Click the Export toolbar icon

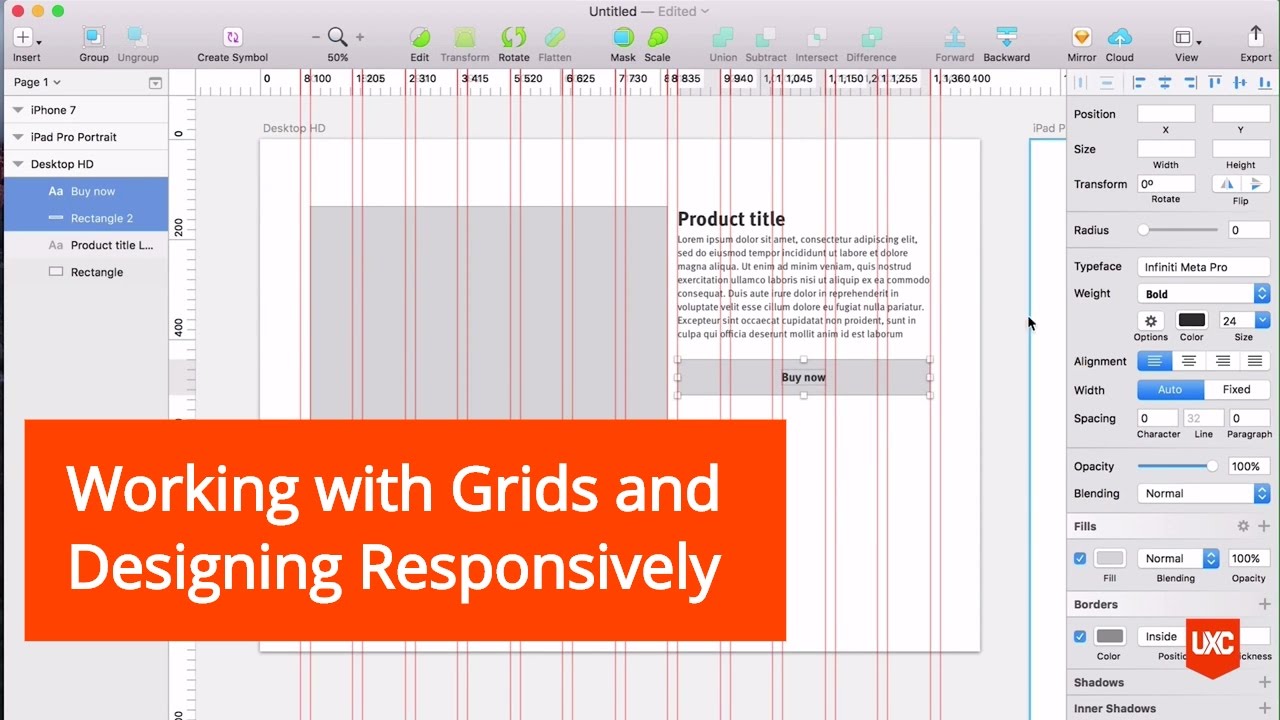[x=1256, y=38]
